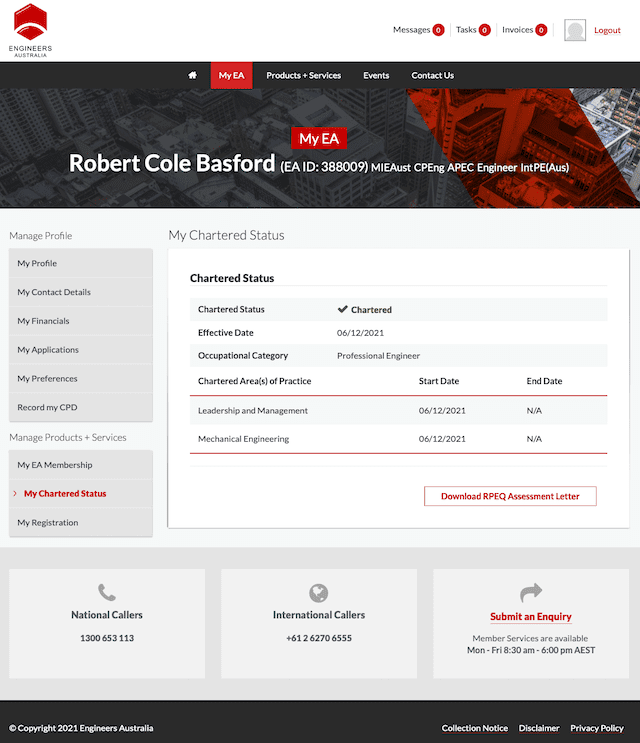Image resolution: width=640 pixels, height=743 pixels.
Task: Open Record my CPD in sidebar
Action: (x=81, y=407)
